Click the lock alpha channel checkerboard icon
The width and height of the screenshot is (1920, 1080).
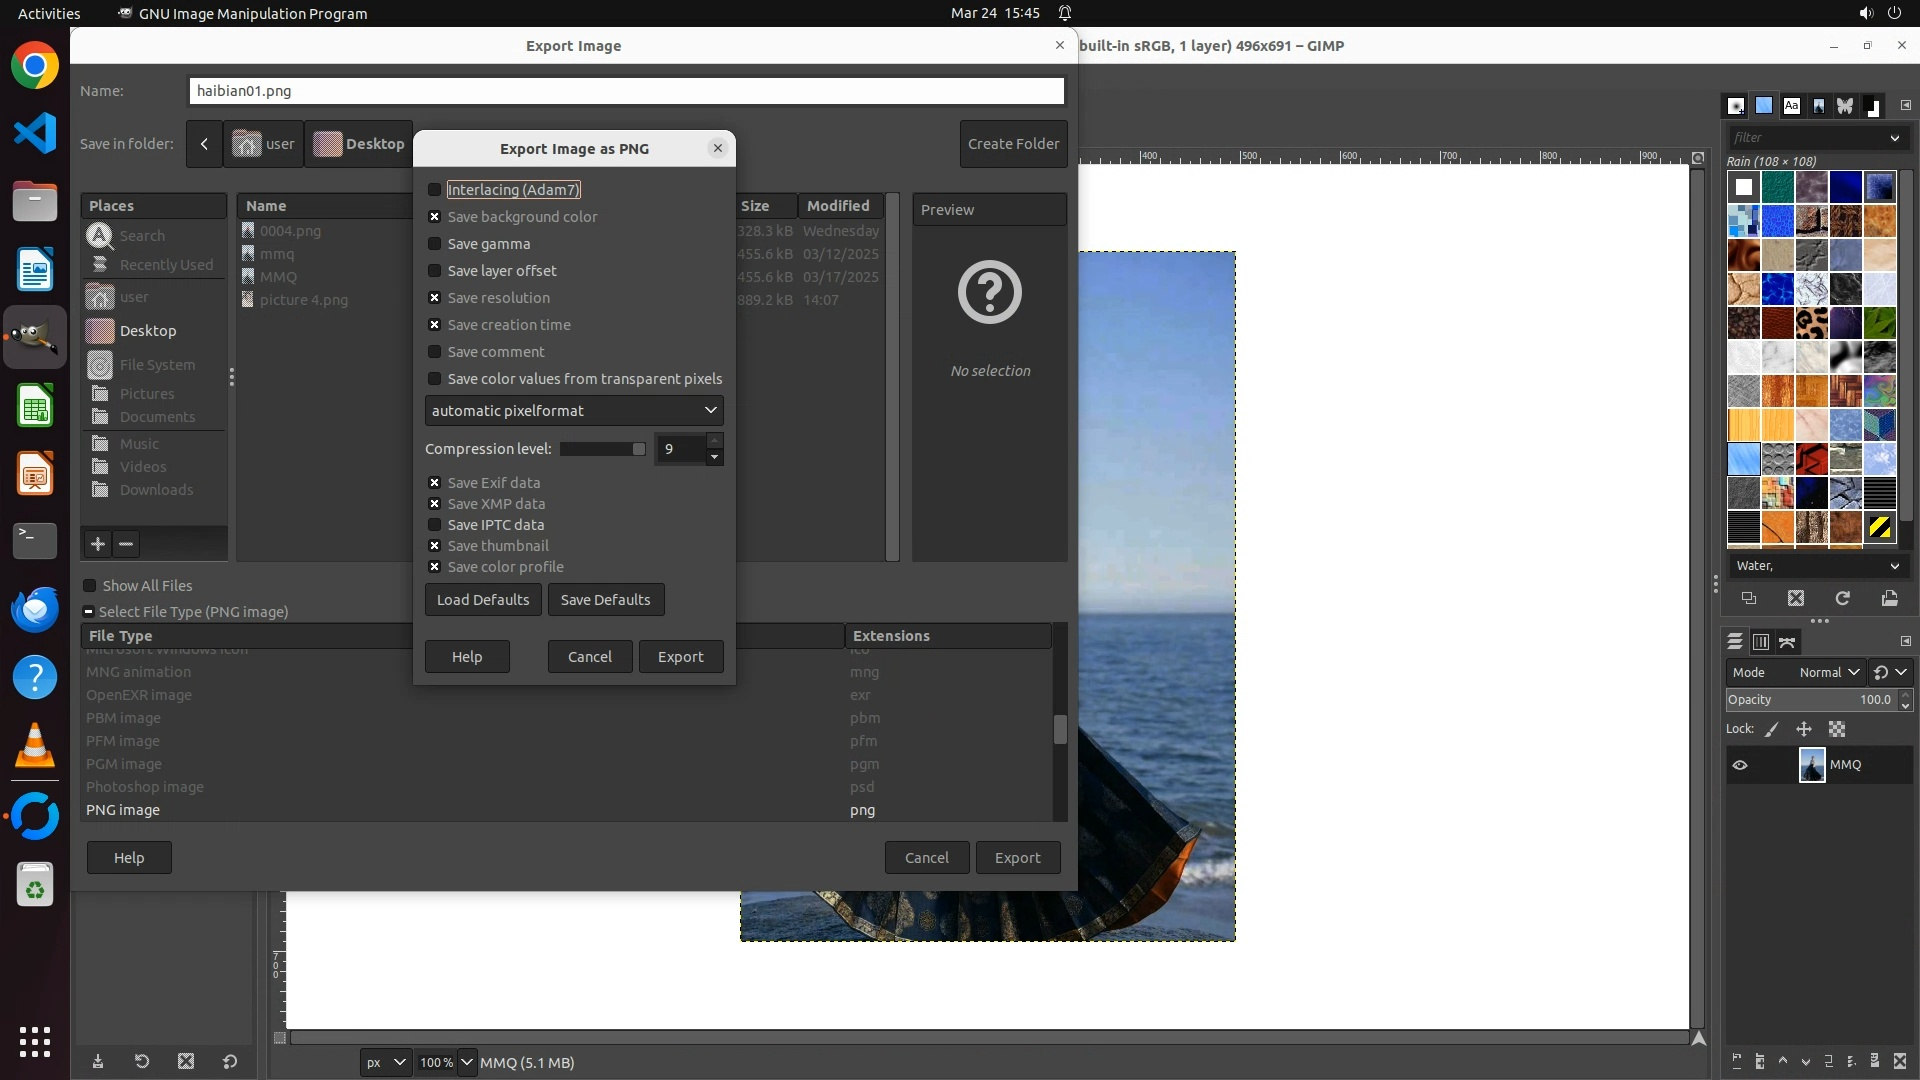(1837, 729)
